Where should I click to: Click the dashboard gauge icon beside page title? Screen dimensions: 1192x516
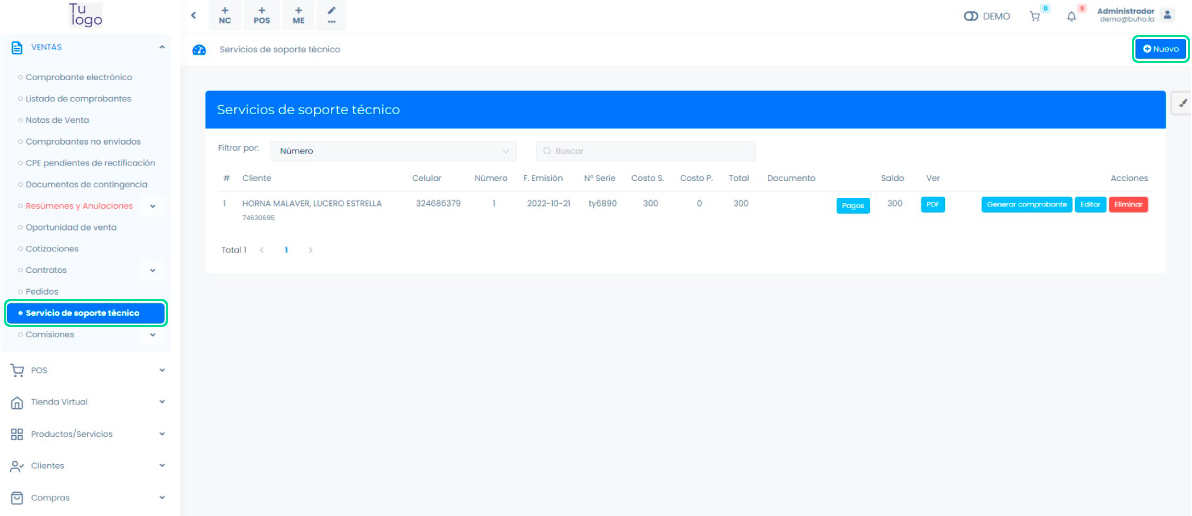pos(199,50)
